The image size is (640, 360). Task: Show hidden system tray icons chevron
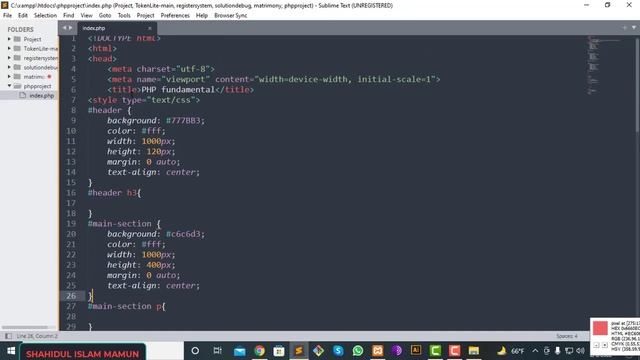pos(535,351)
